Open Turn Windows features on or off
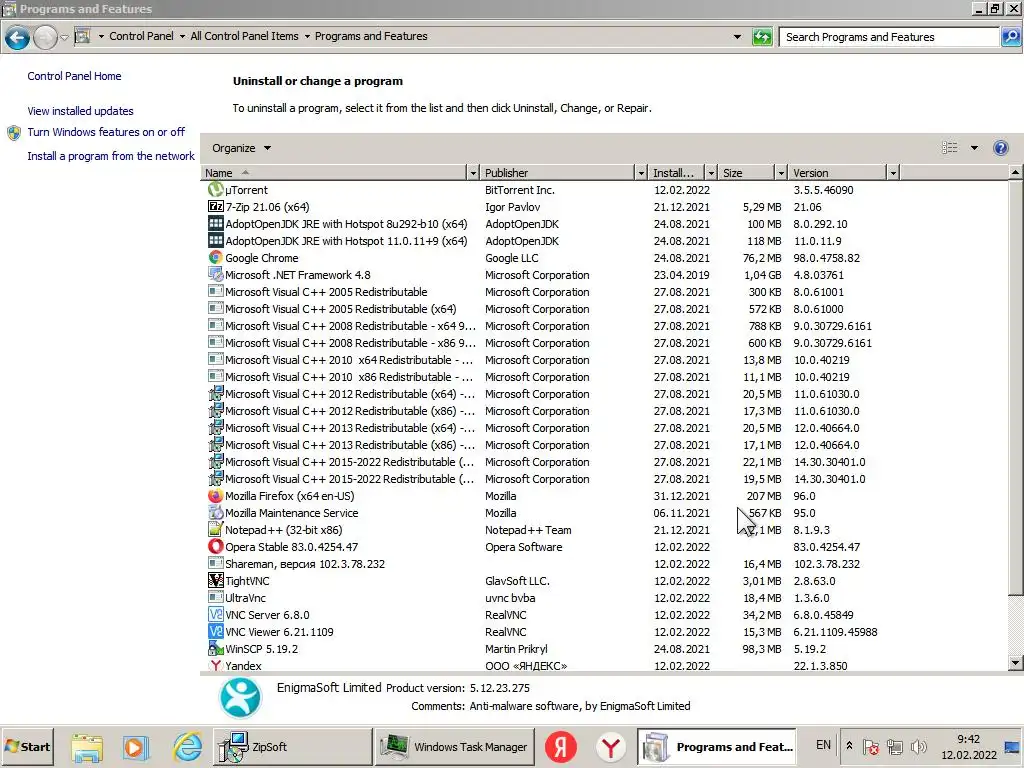The height and width of the screenshot is (768, 1024). tap(106, 132)
